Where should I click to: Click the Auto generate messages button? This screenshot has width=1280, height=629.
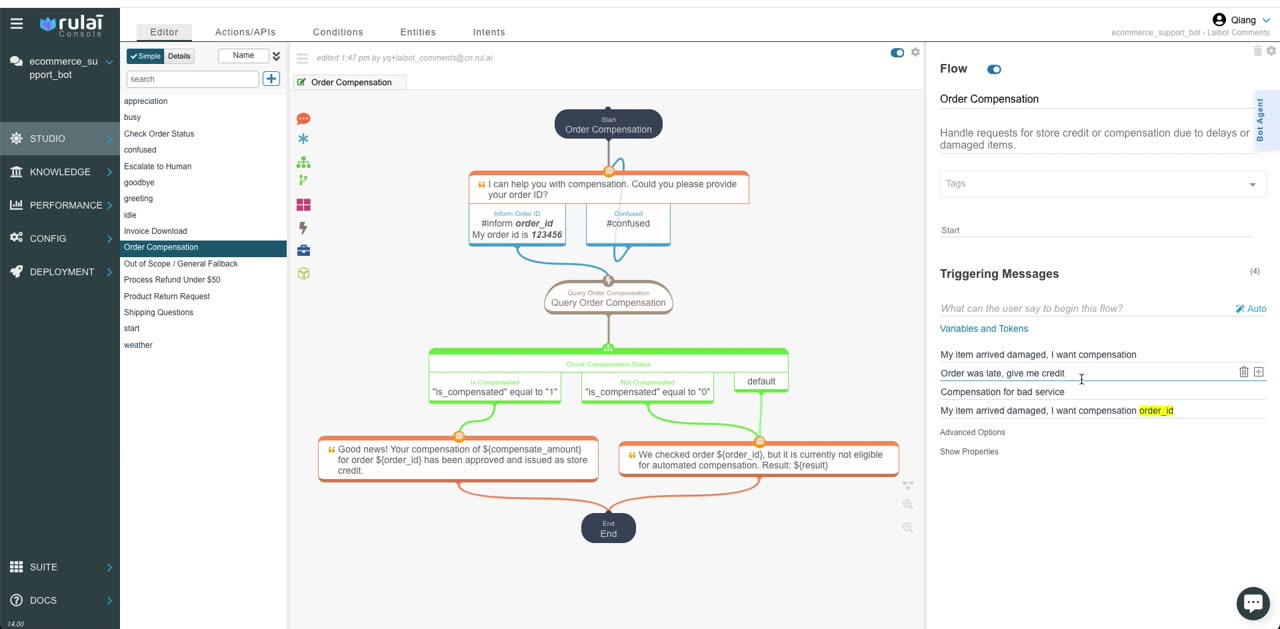(x=1251, y=309)
